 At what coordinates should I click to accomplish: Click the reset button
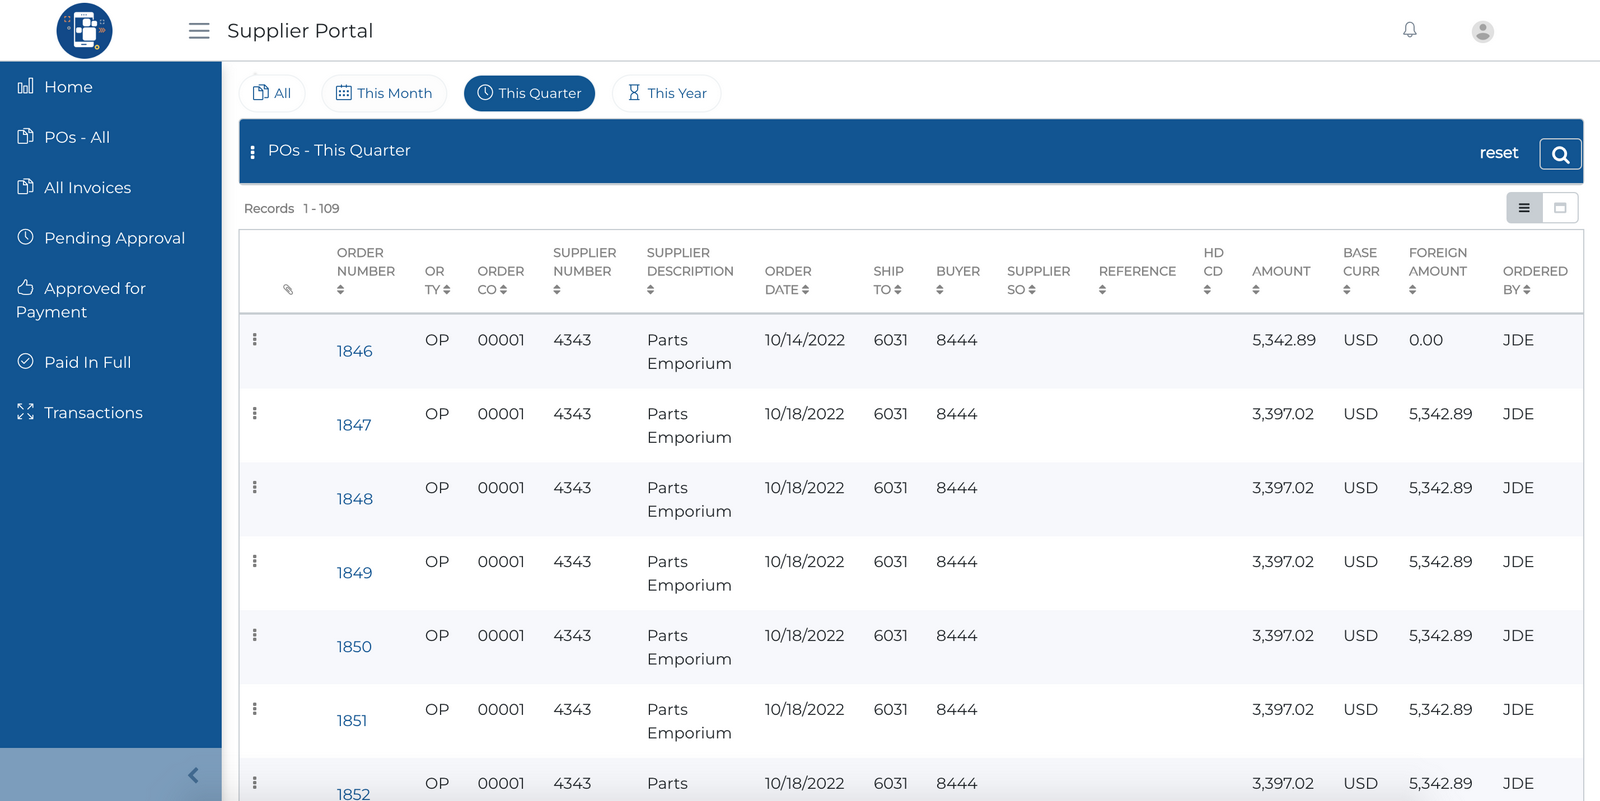pos(1498,153)
